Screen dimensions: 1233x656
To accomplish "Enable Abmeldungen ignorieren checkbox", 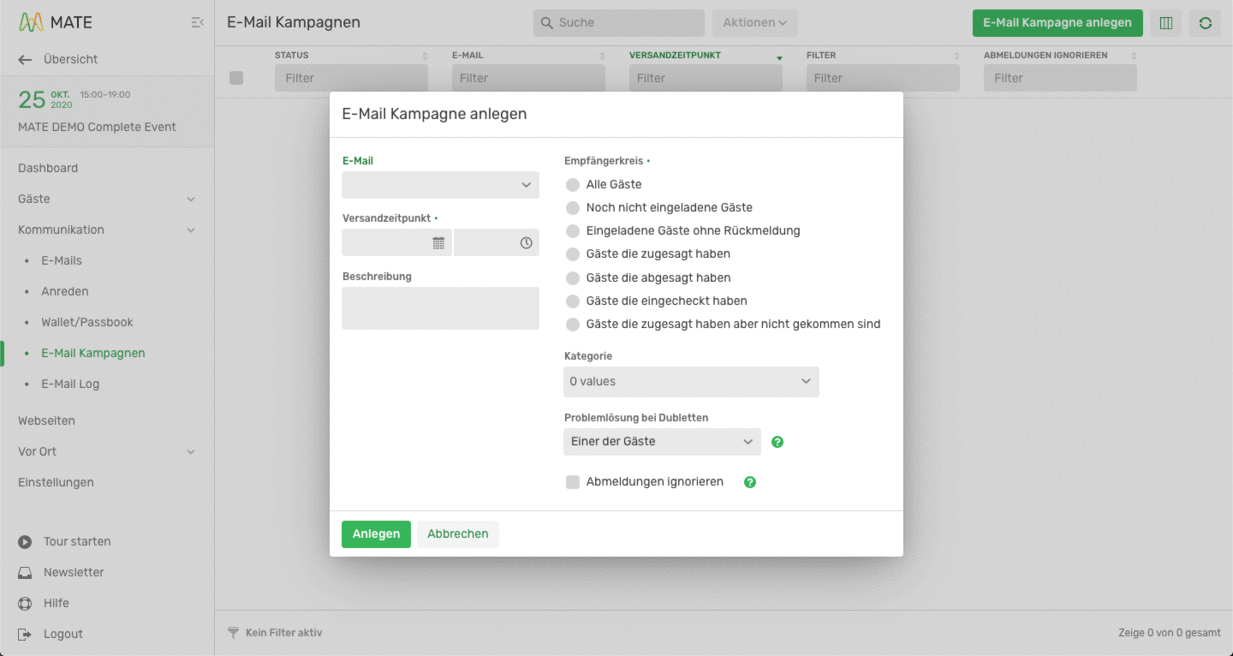I will 573,482.
